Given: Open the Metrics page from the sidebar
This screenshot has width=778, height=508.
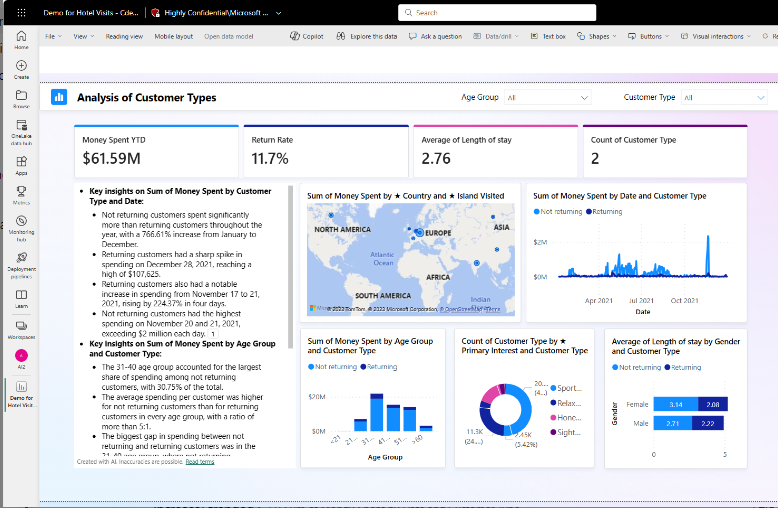Looking at the screenshot, I should coord(21,193).
